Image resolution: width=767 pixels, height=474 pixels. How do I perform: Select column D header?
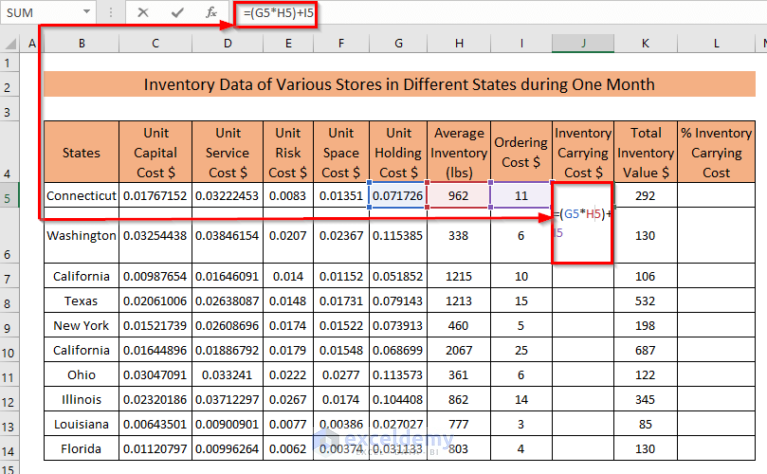pyautogui.click(x=227, y=44)
